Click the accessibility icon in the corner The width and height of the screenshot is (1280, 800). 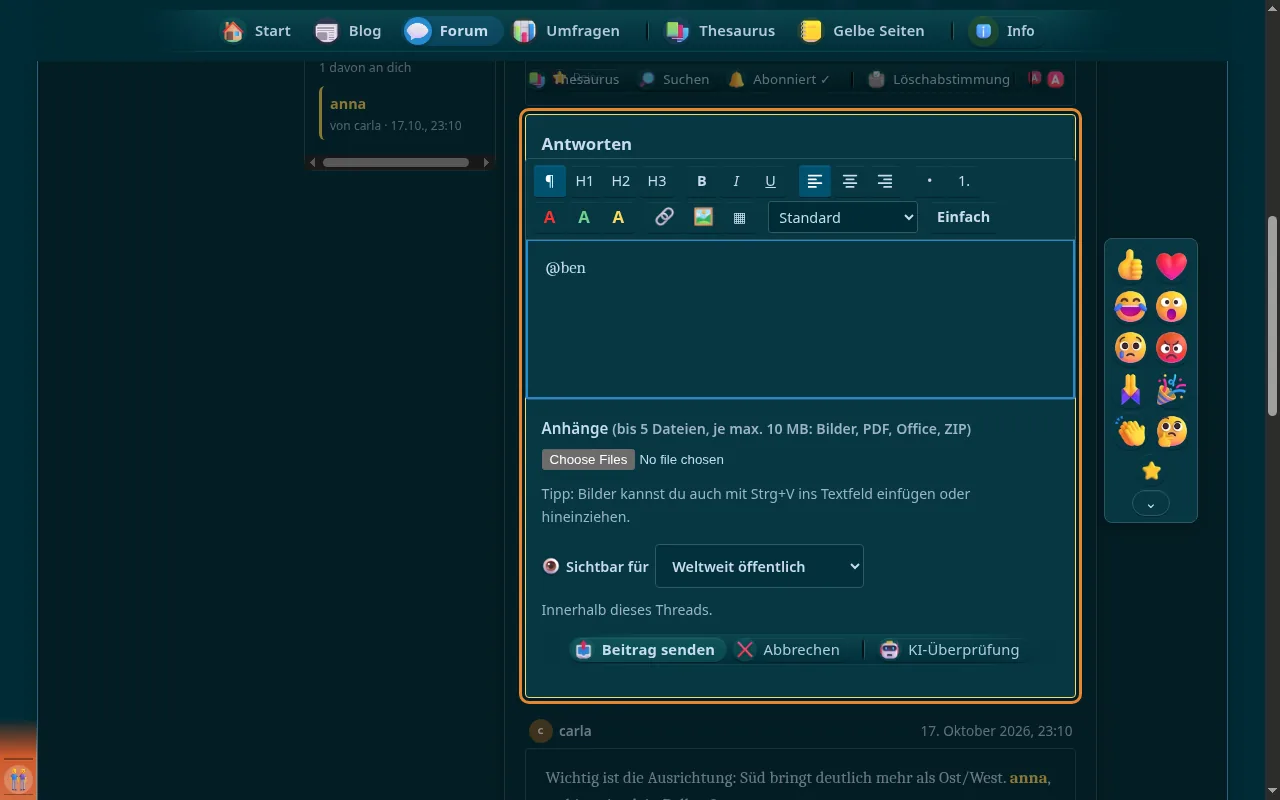click(18, 778)
